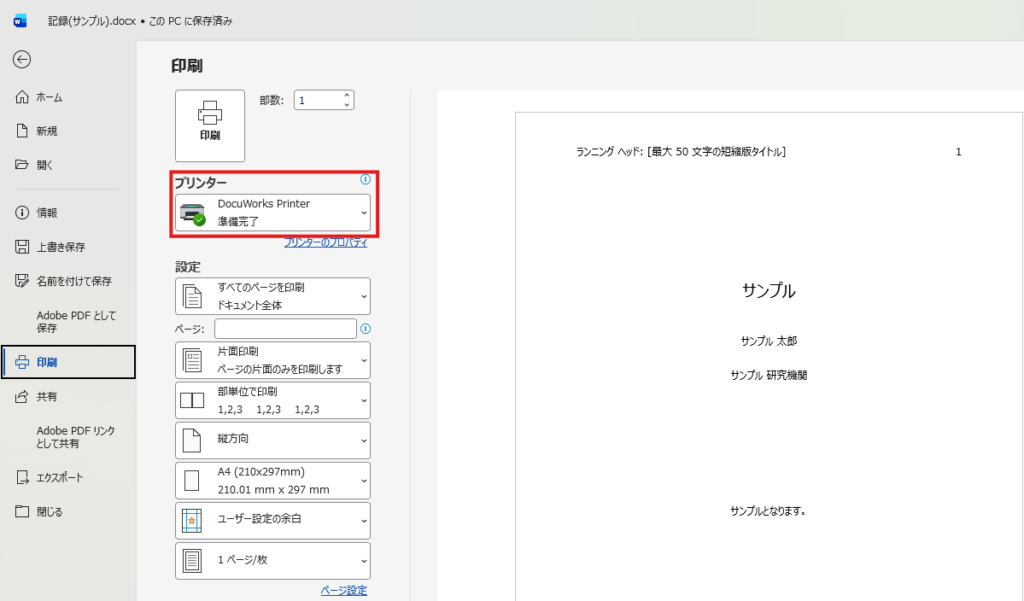Open the すべてのページを印刷 dropdown
The image size is (1024, 601).
[x=273, y=296]
